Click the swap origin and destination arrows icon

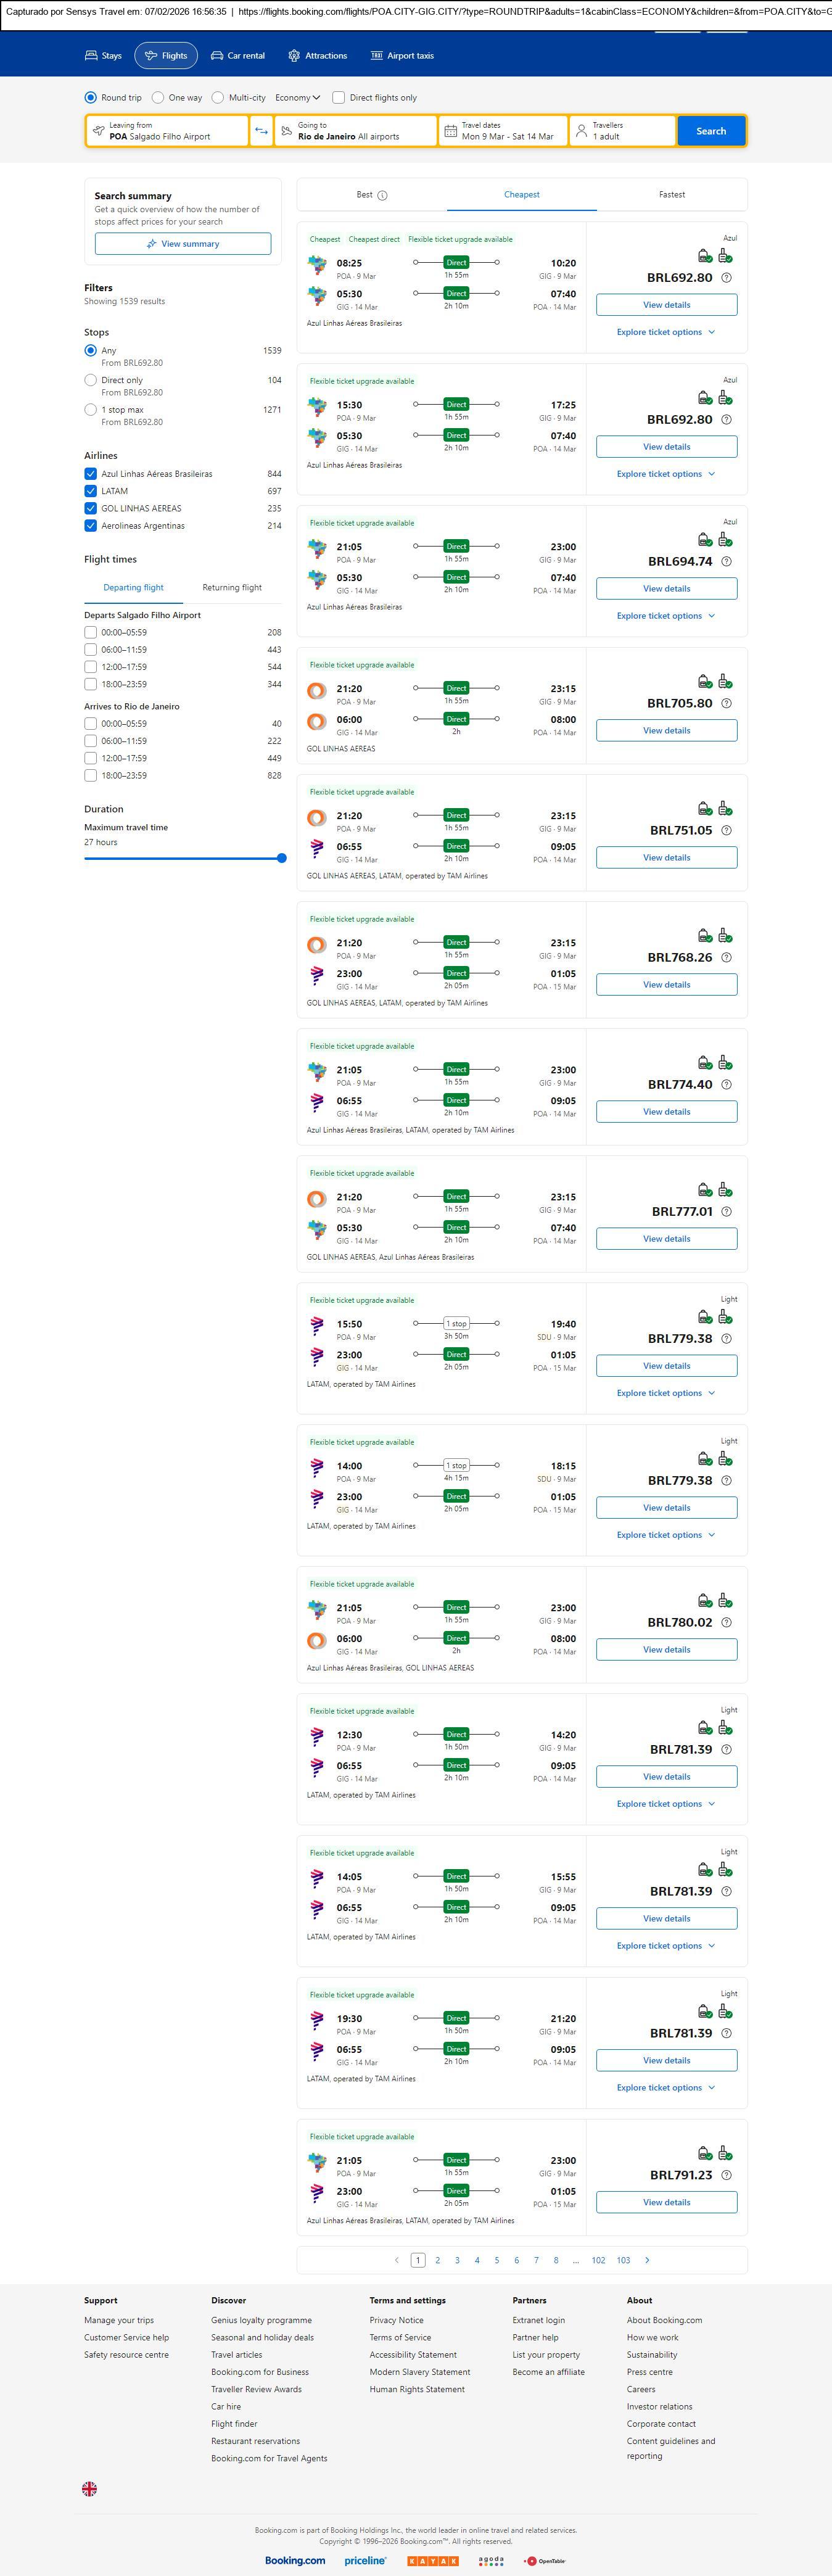coord(261,131)
